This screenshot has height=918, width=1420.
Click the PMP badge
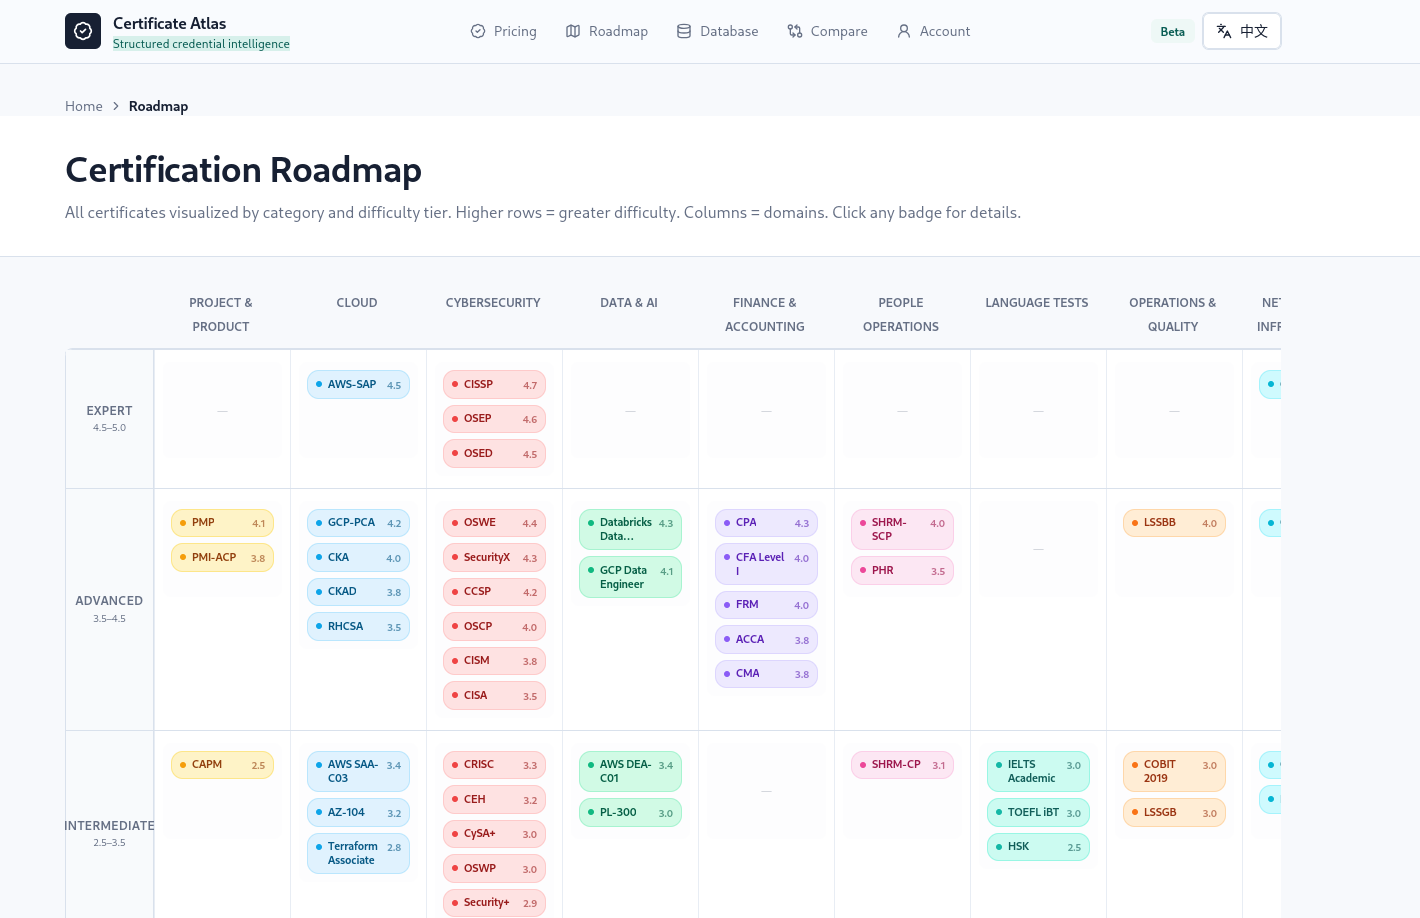coord(222,523)
